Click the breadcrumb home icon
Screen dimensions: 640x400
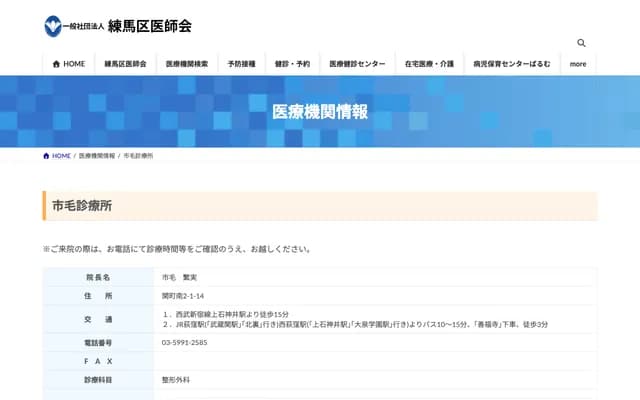(x=46, y=156)
